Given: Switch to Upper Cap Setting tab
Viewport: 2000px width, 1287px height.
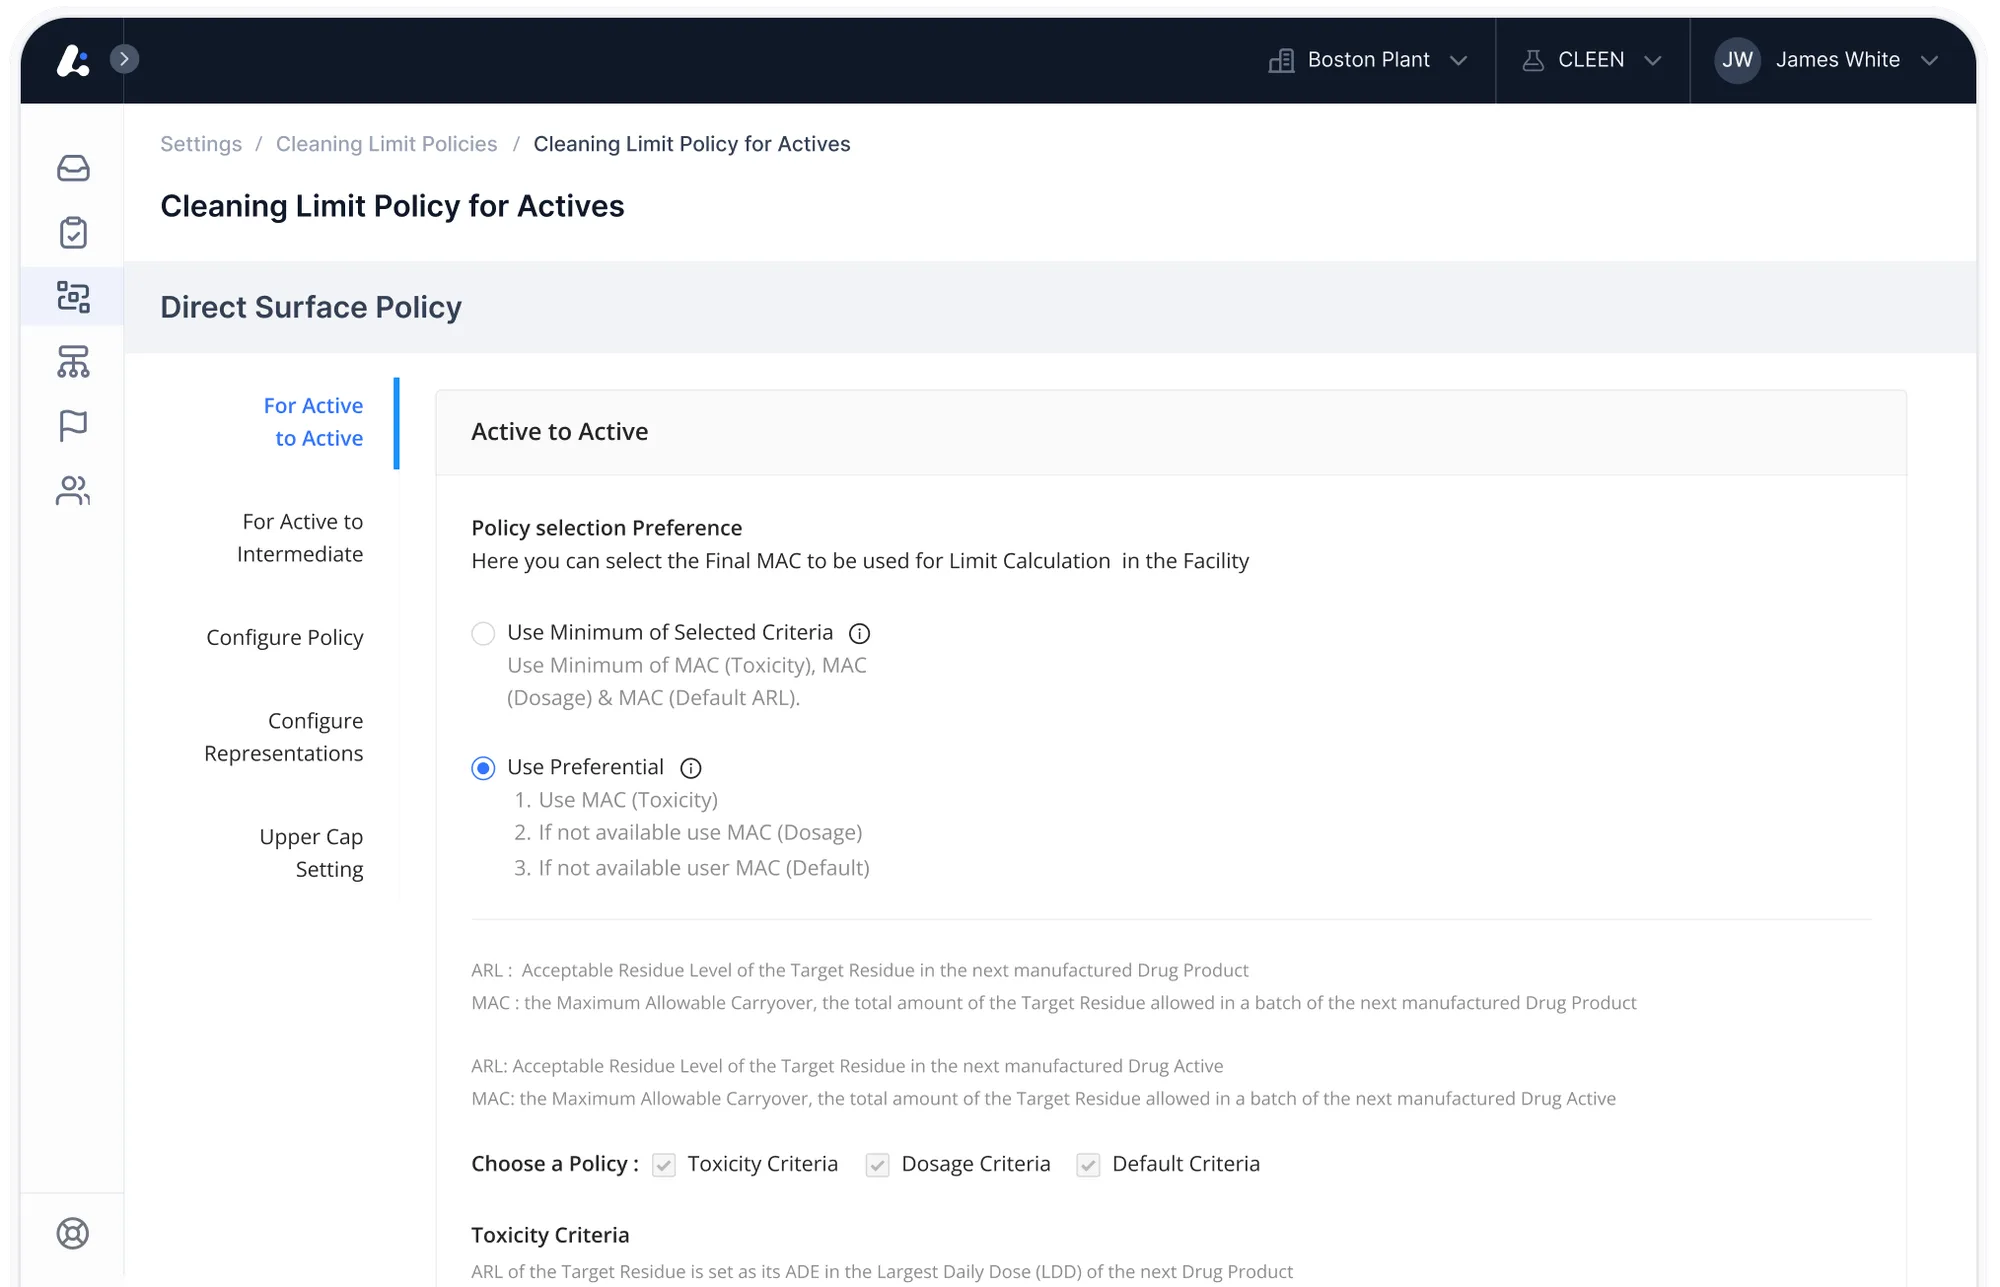Looking at the screenshot, I should click(x=311, y=853).
